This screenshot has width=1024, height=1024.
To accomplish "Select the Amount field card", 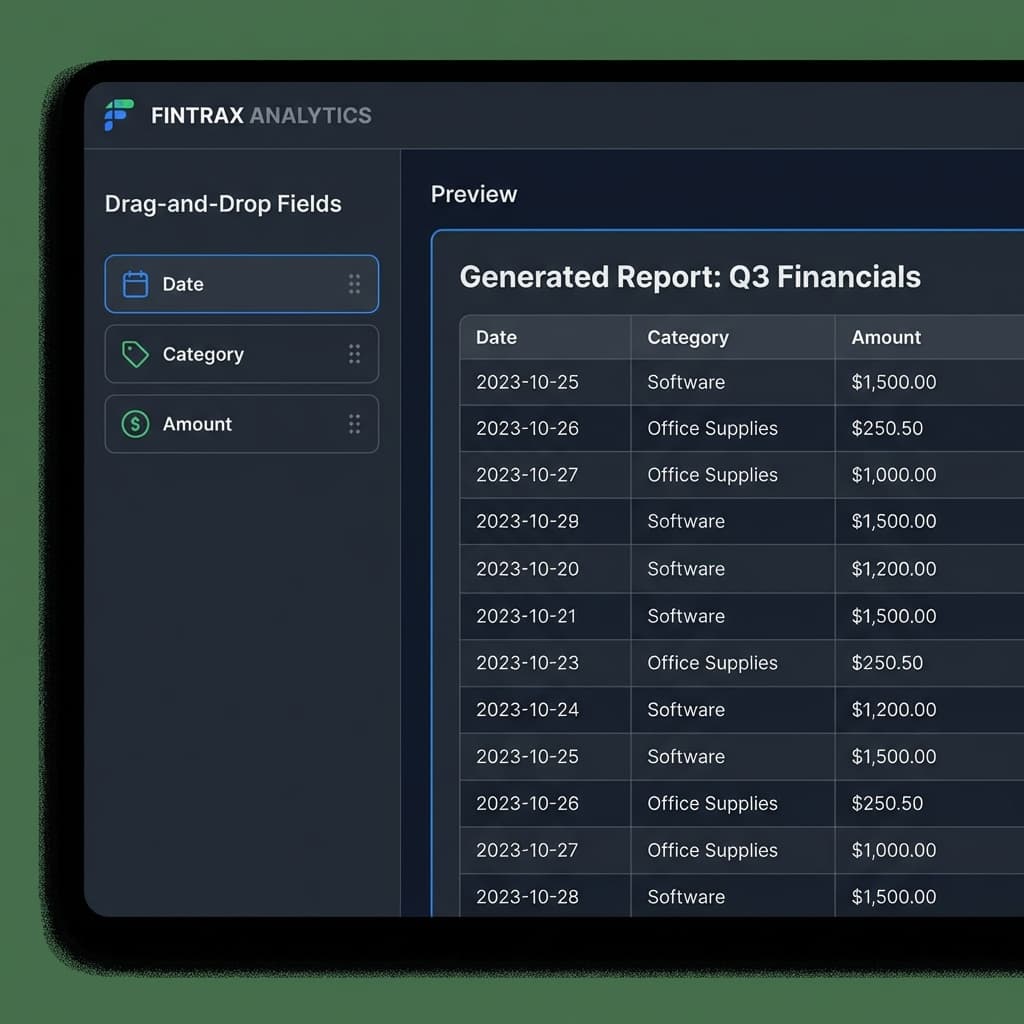I will pyautogui.click(x=241, y=424).
